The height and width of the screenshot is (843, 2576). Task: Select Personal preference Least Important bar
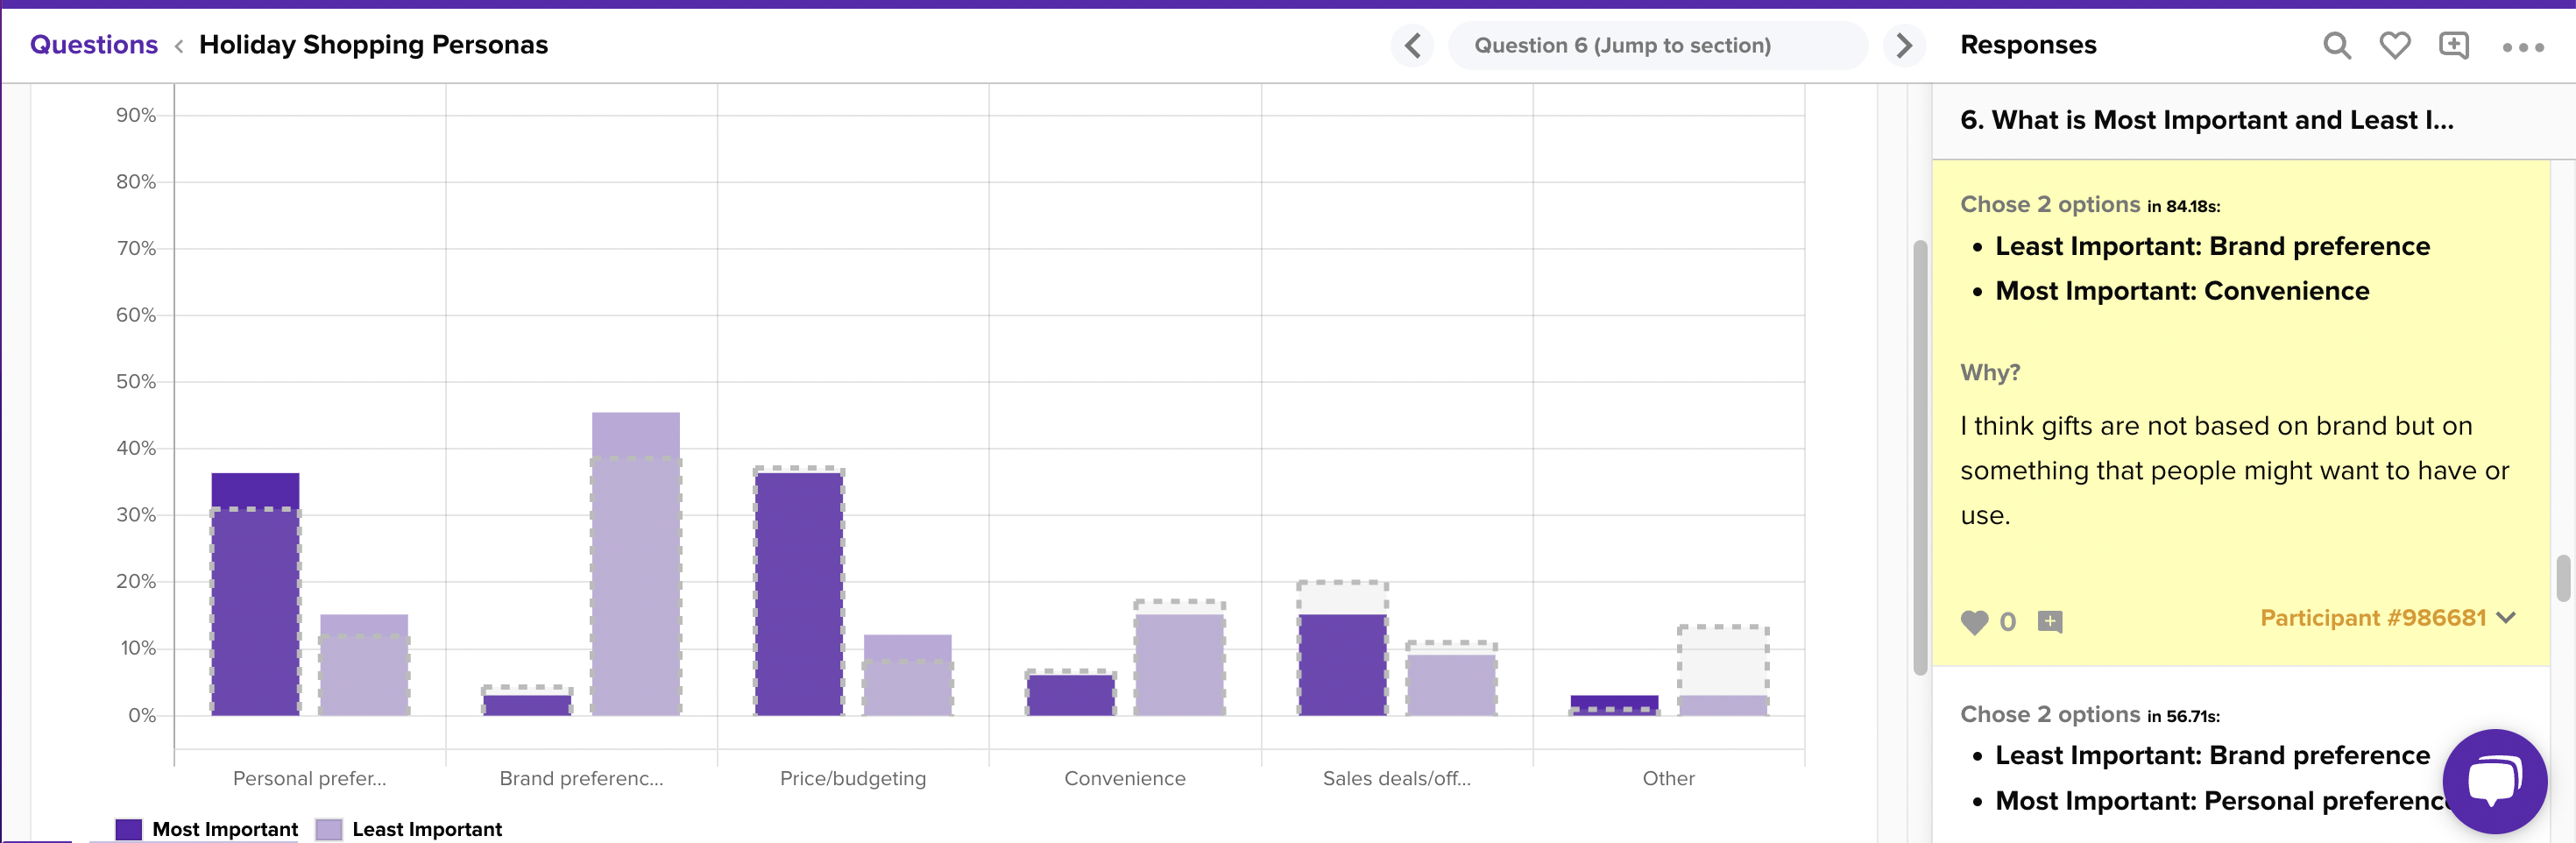364,665
